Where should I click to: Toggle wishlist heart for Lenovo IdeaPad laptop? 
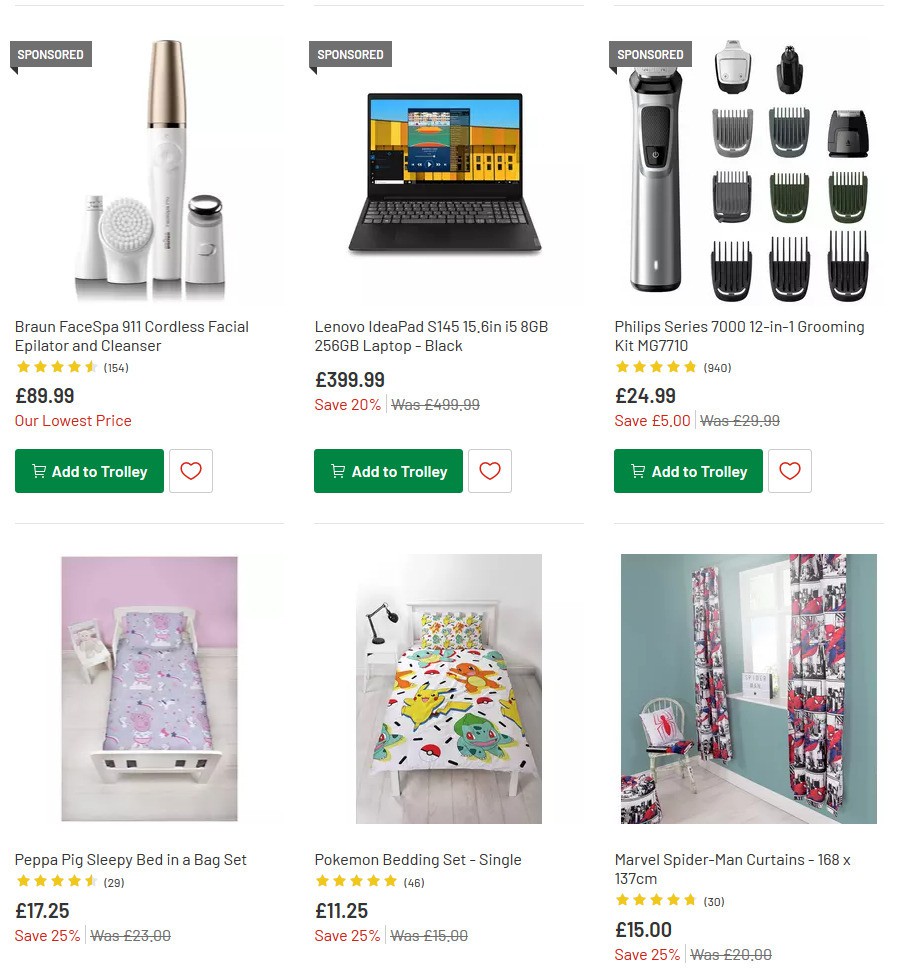point(490,471)
